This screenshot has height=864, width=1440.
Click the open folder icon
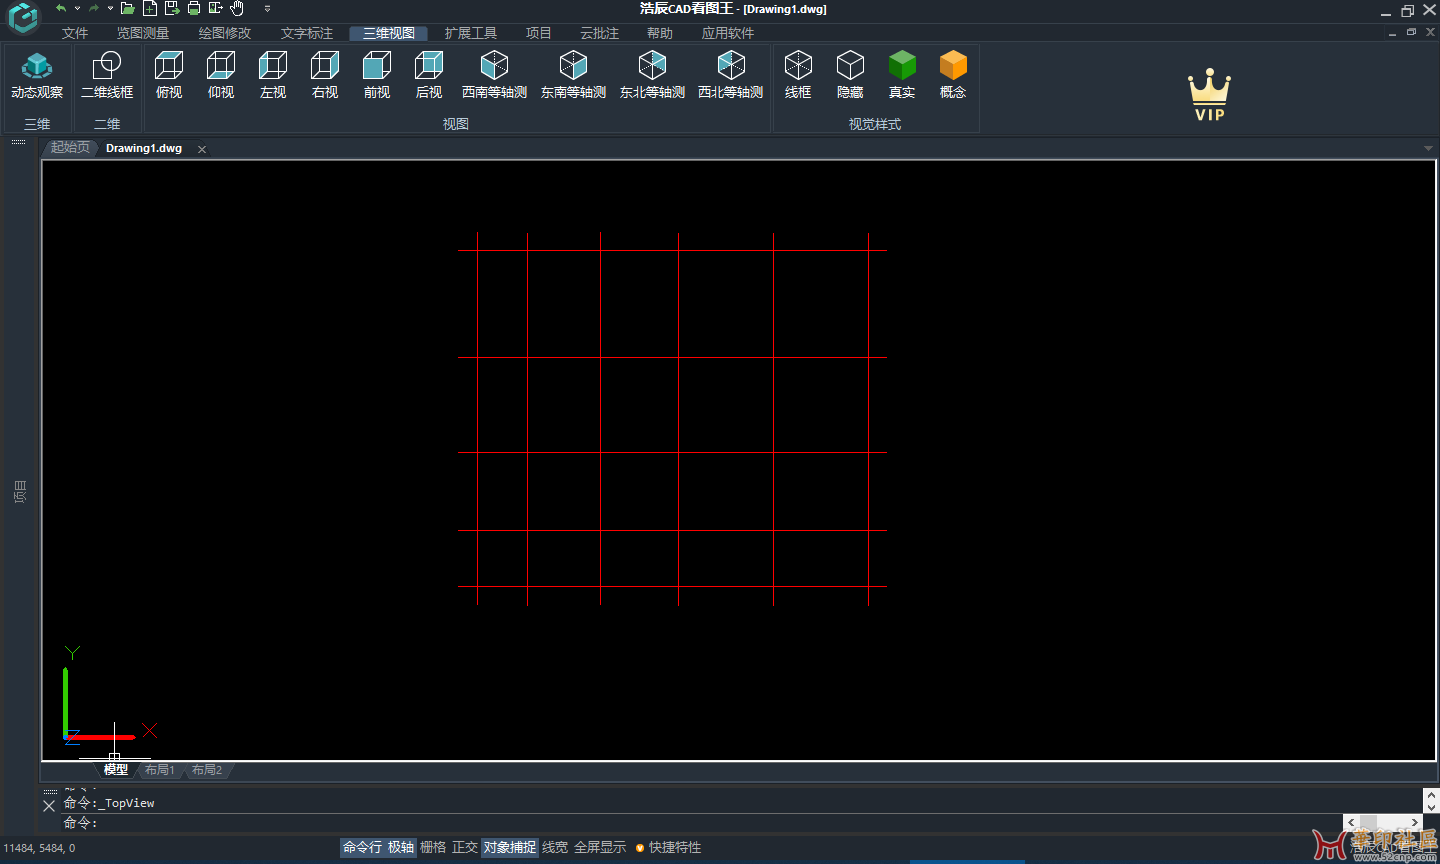(128, 8)
